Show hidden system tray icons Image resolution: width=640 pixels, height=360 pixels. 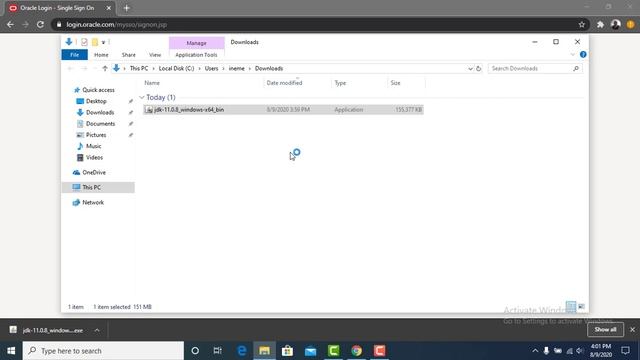click(535, 351)
